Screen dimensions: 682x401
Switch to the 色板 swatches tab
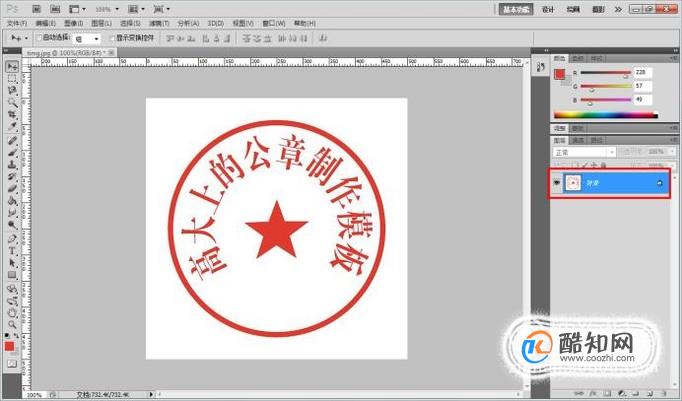click(x=578, y=58)
